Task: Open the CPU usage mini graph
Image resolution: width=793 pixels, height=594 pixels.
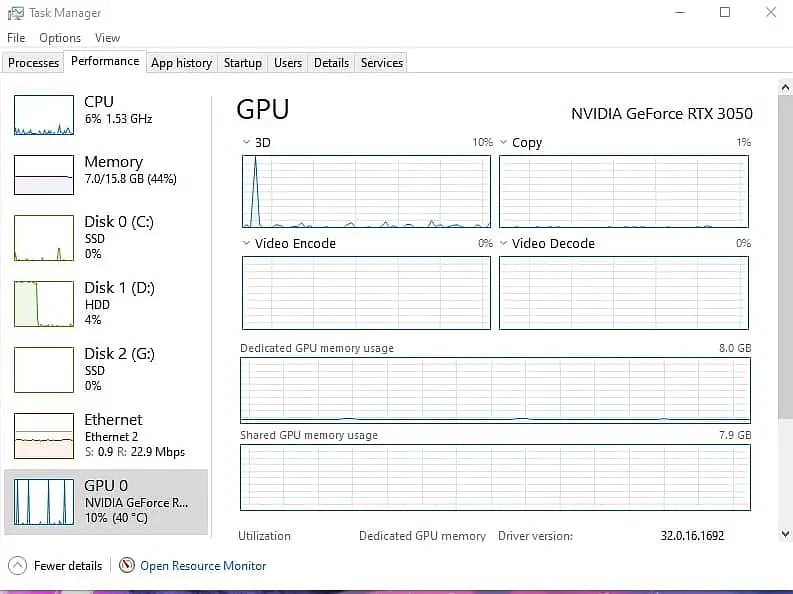Action: point(44,115)
